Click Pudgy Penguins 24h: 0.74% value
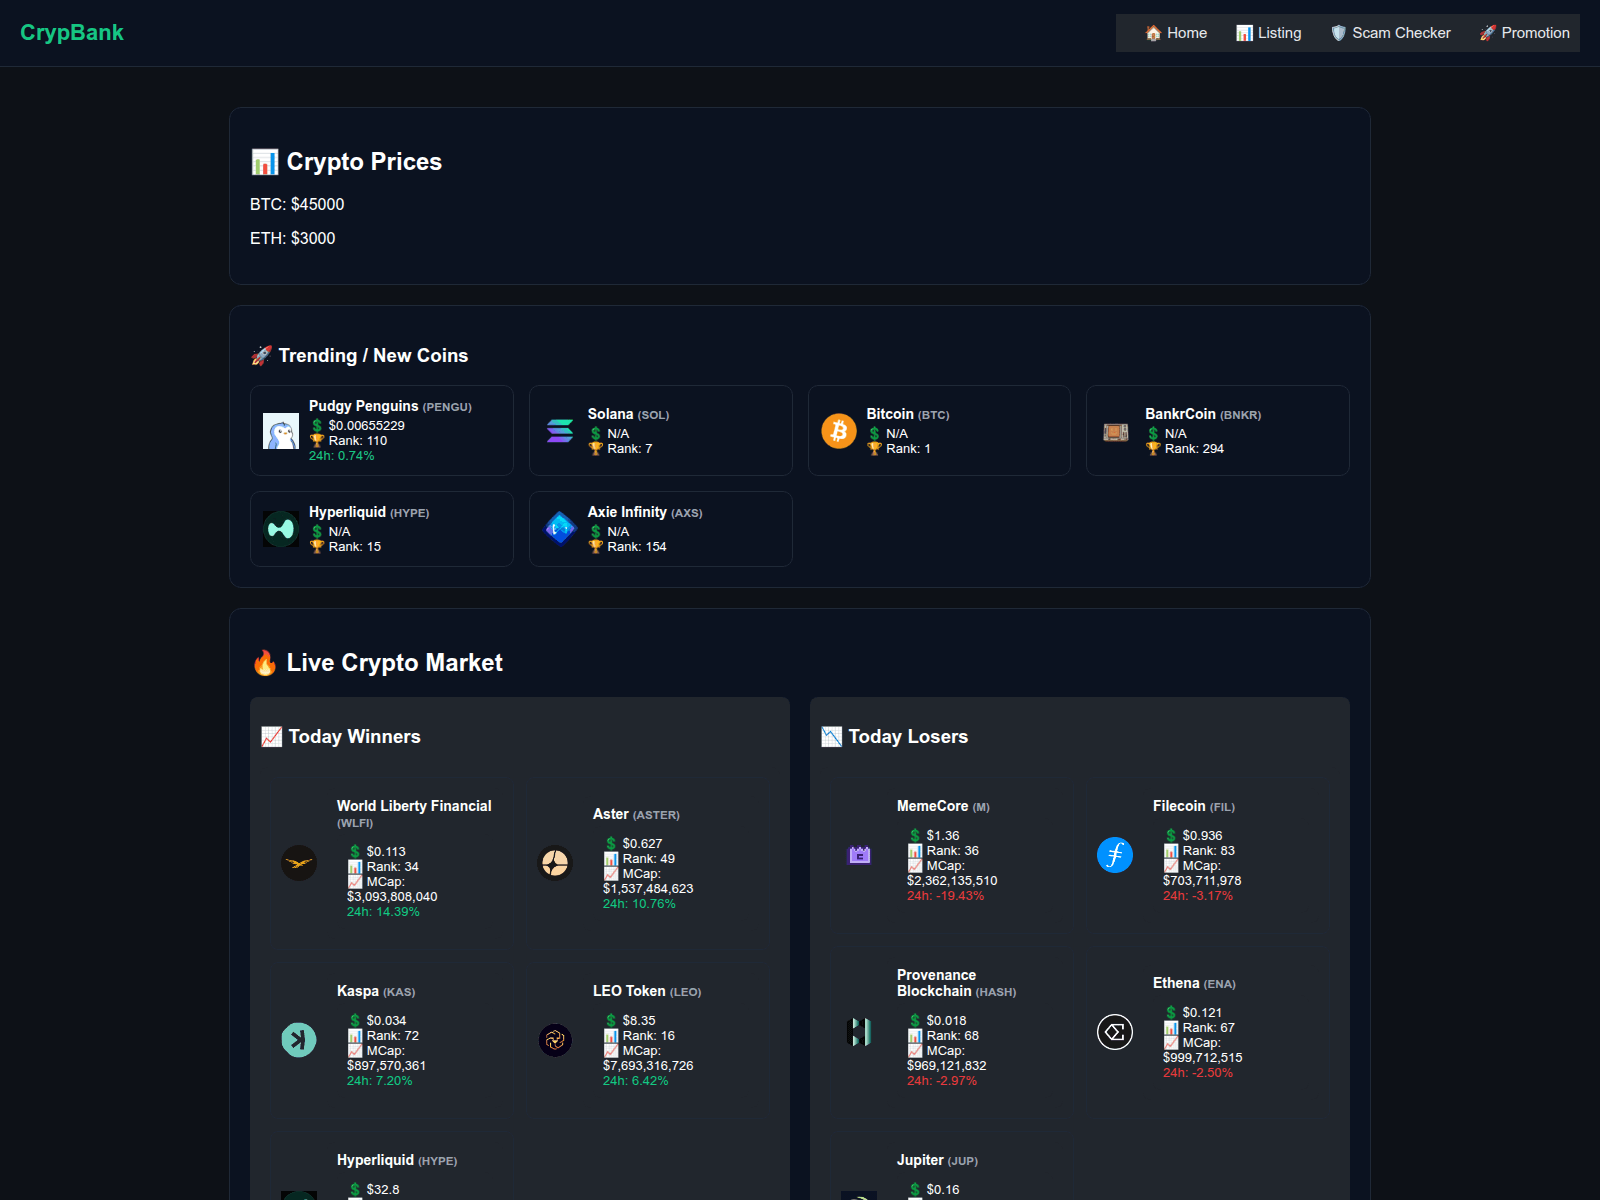1600x1200 pixels. (341, 456)
